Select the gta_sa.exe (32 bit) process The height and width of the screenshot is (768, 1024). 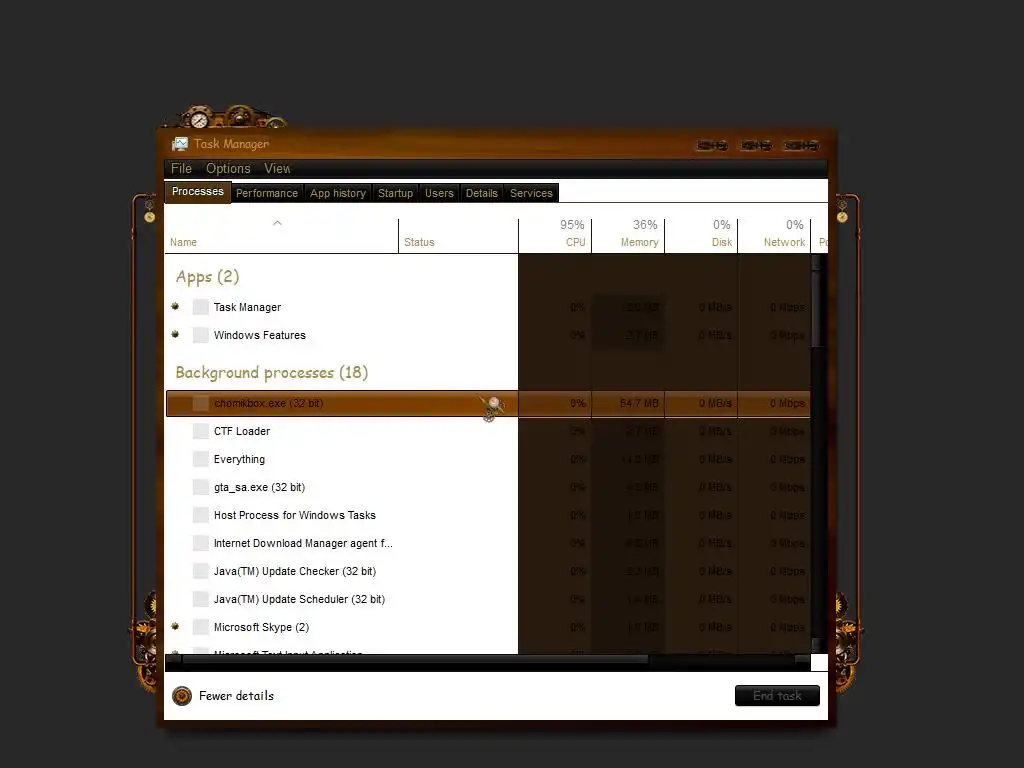click(x=488, y=487)
